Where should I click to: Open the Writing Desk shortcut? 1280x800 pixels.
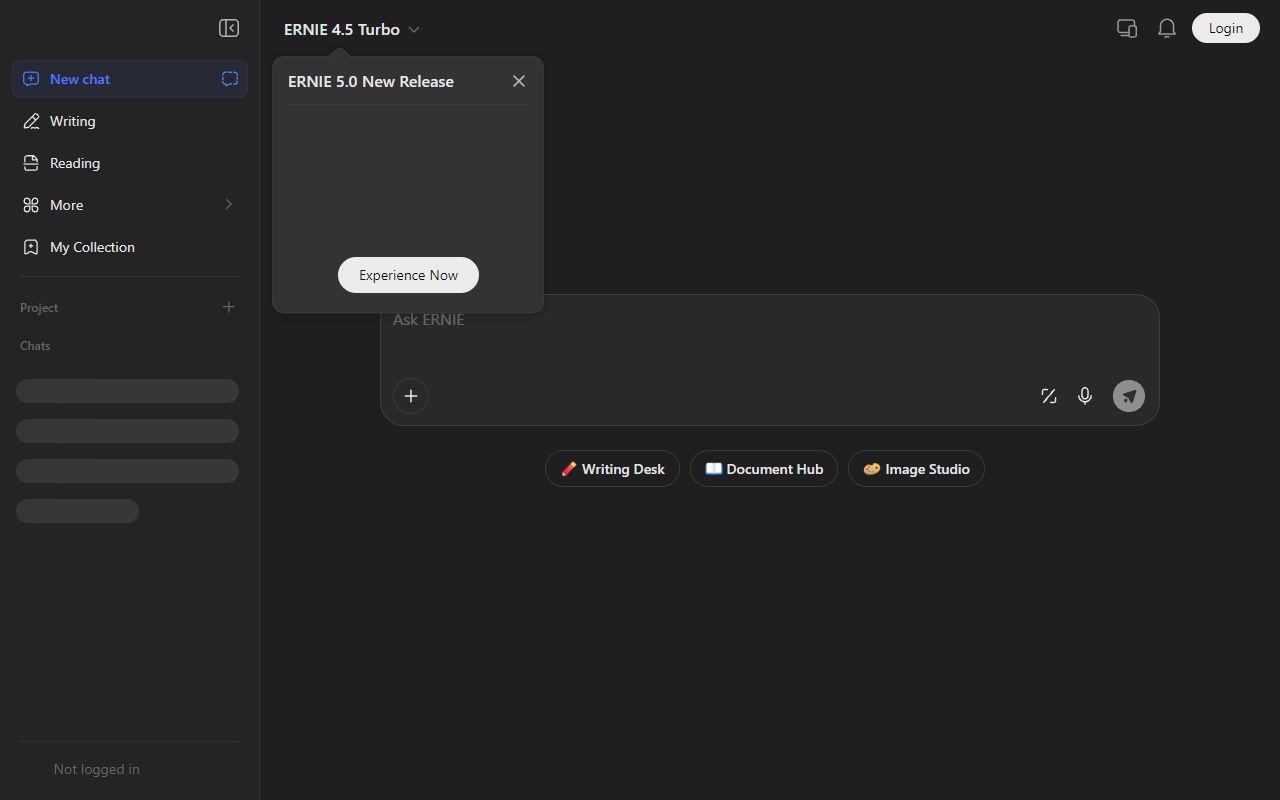point(612,468)
